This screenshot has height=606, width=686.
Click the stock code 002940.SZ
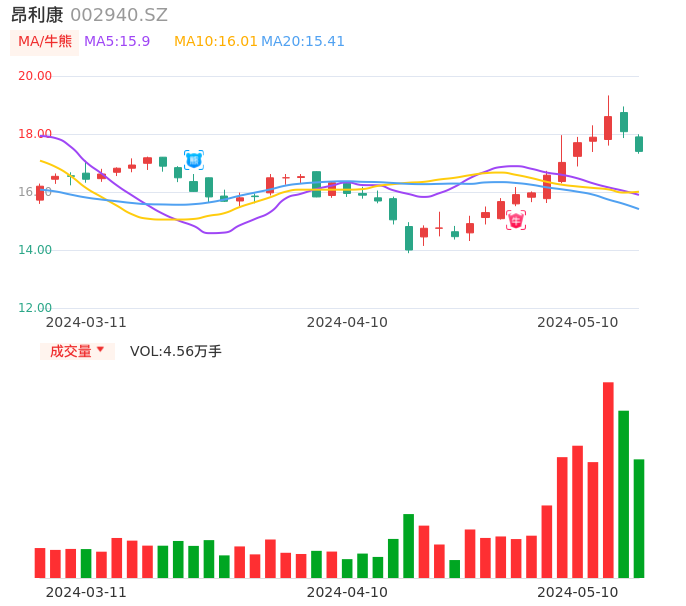[119, 15]
